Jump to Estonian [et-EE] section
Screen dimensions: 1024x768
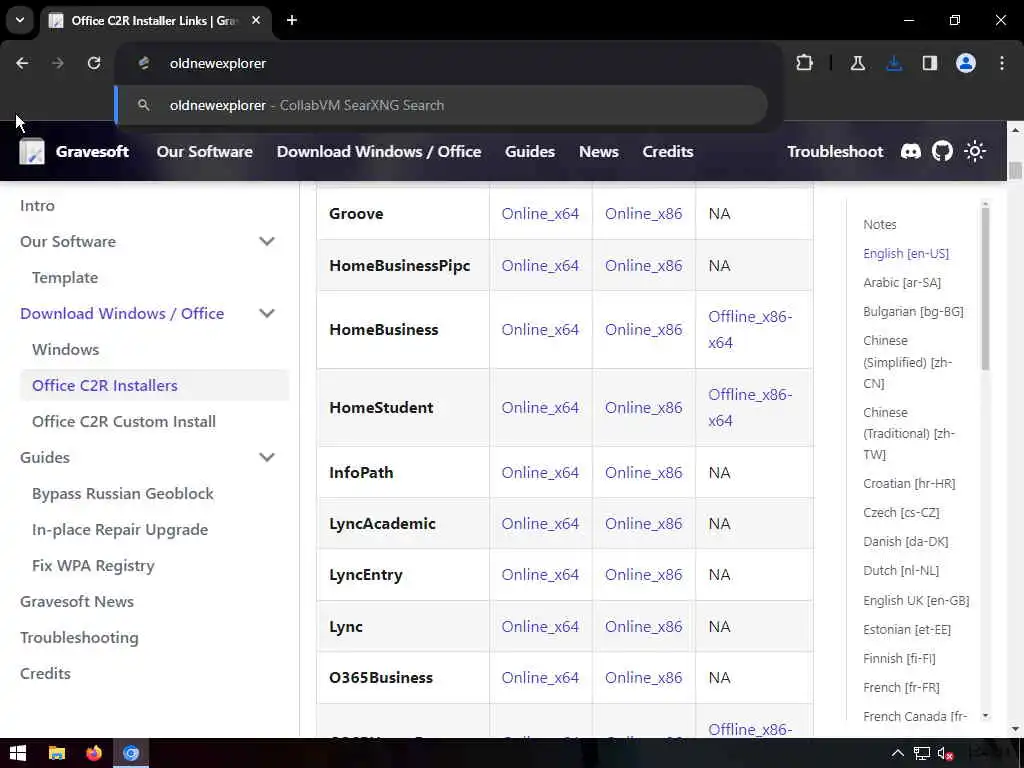click(906, 630)
